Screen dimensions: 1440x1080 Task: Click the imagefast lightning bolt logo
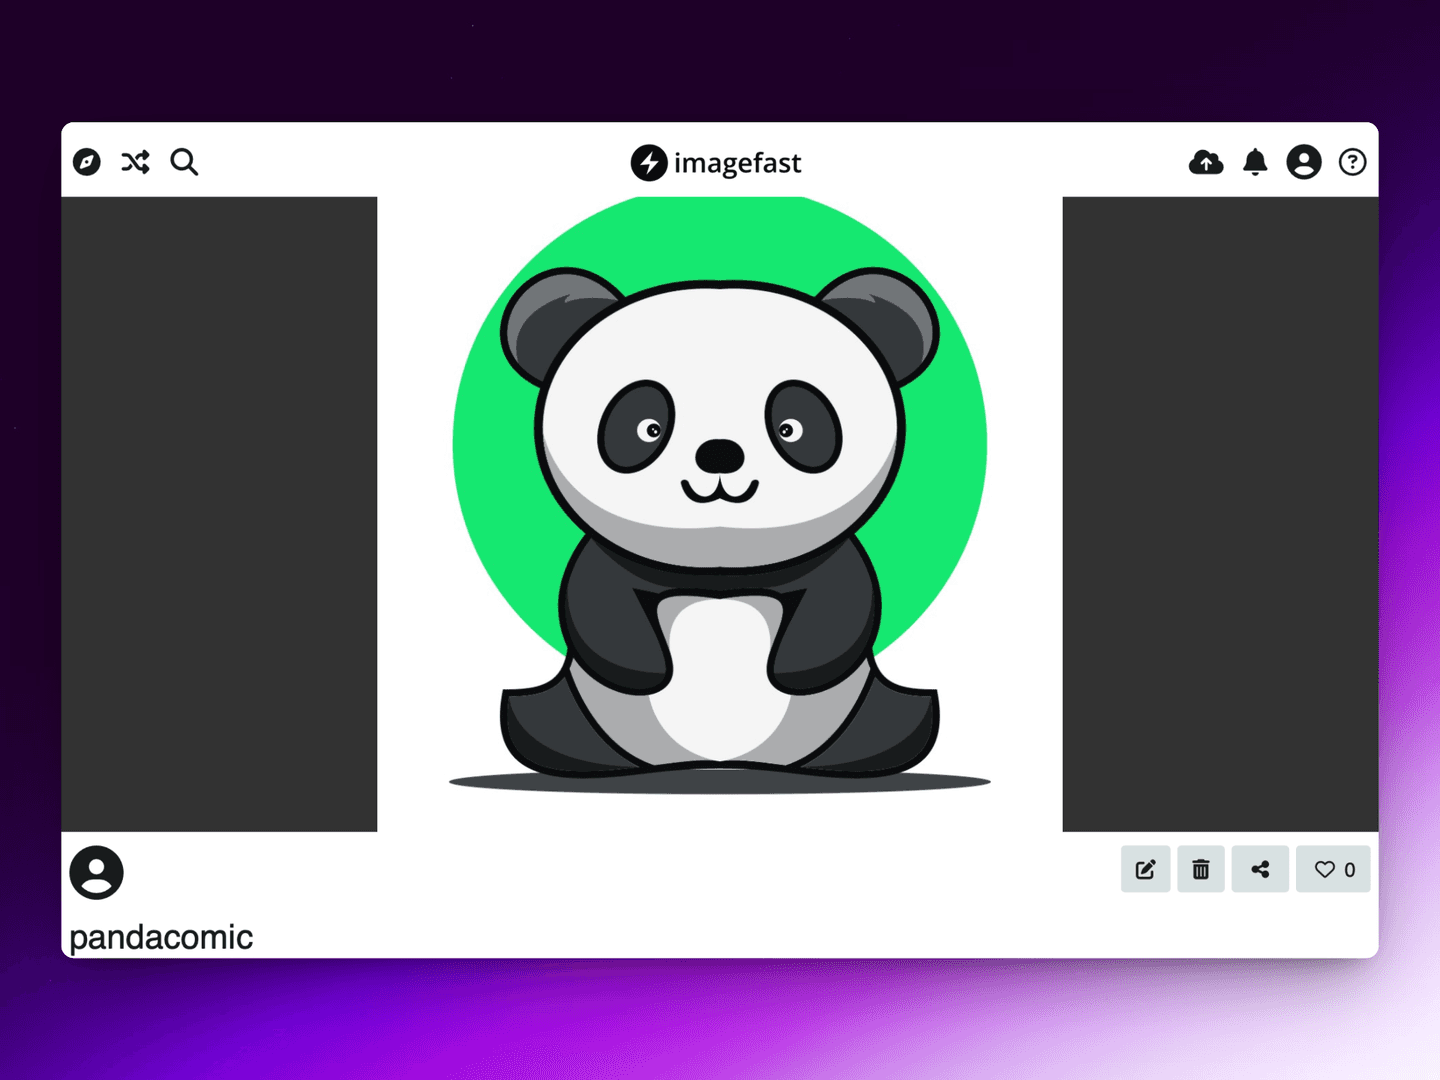649,162
